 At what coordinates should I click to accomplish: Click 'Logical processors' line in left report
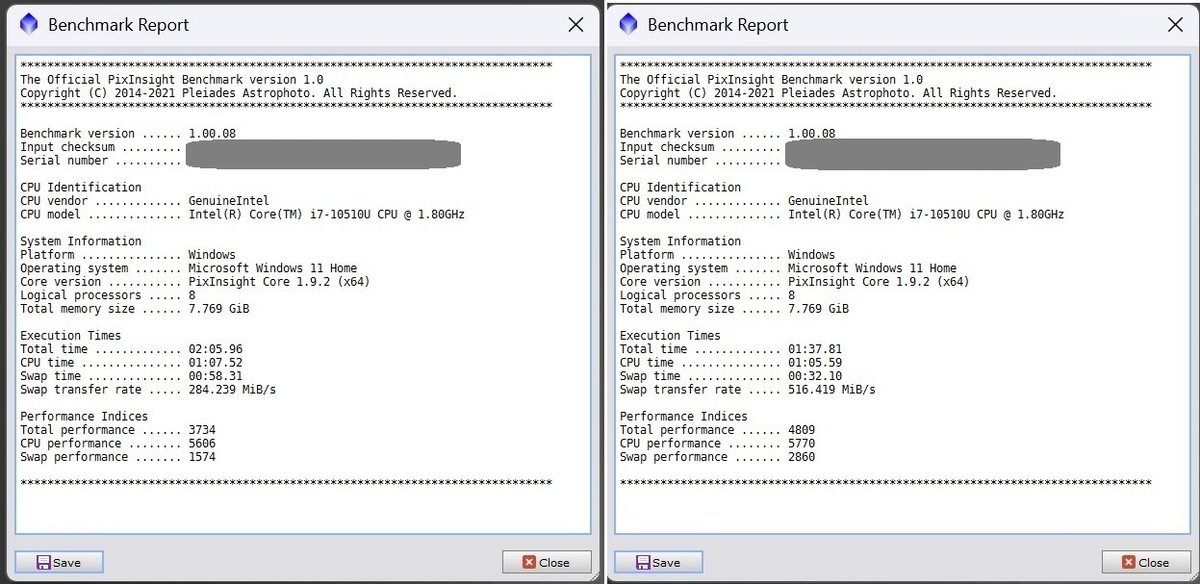point(108,295)
